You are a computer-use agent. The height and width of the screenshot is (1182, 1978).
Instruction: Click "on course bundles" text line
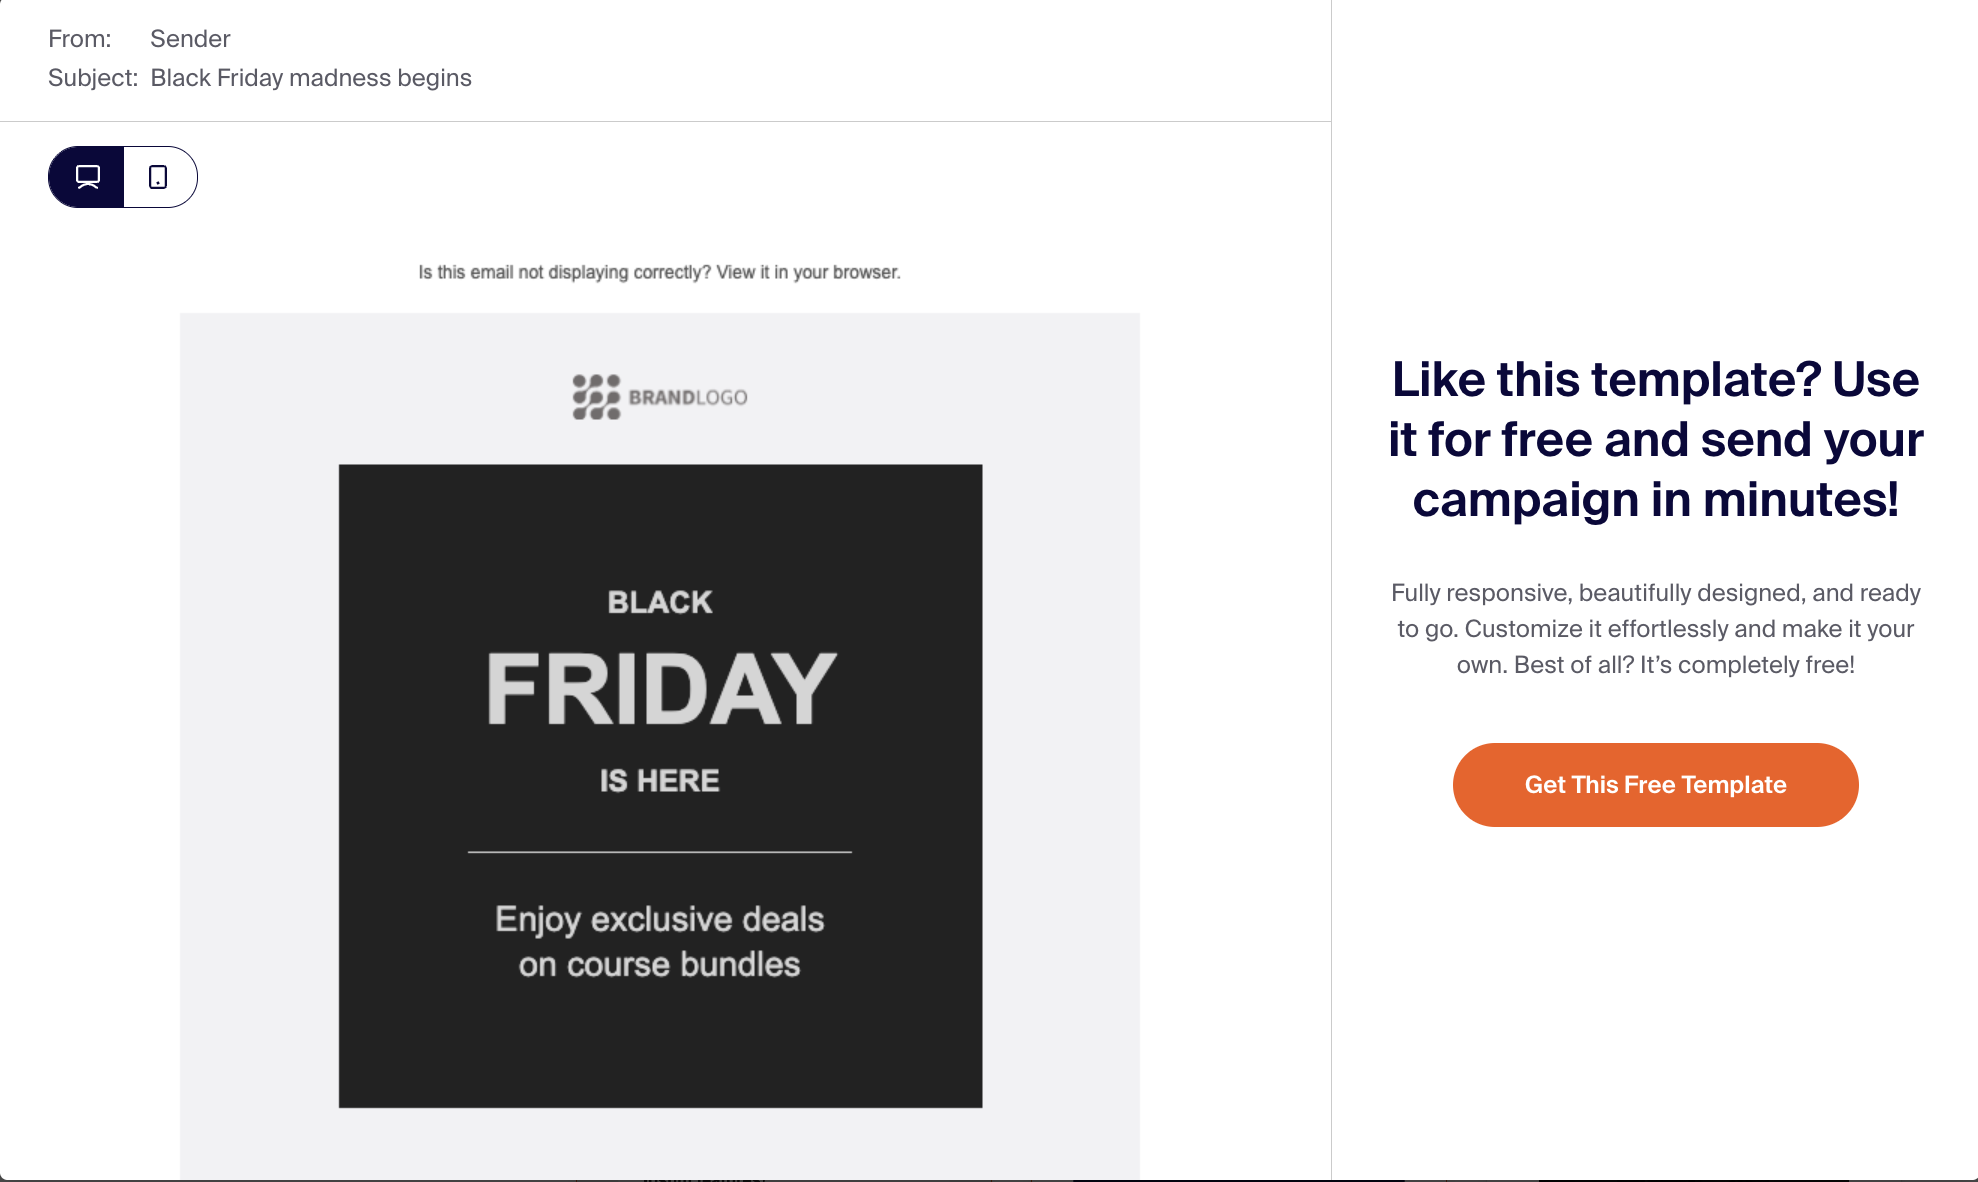[660, 965]
